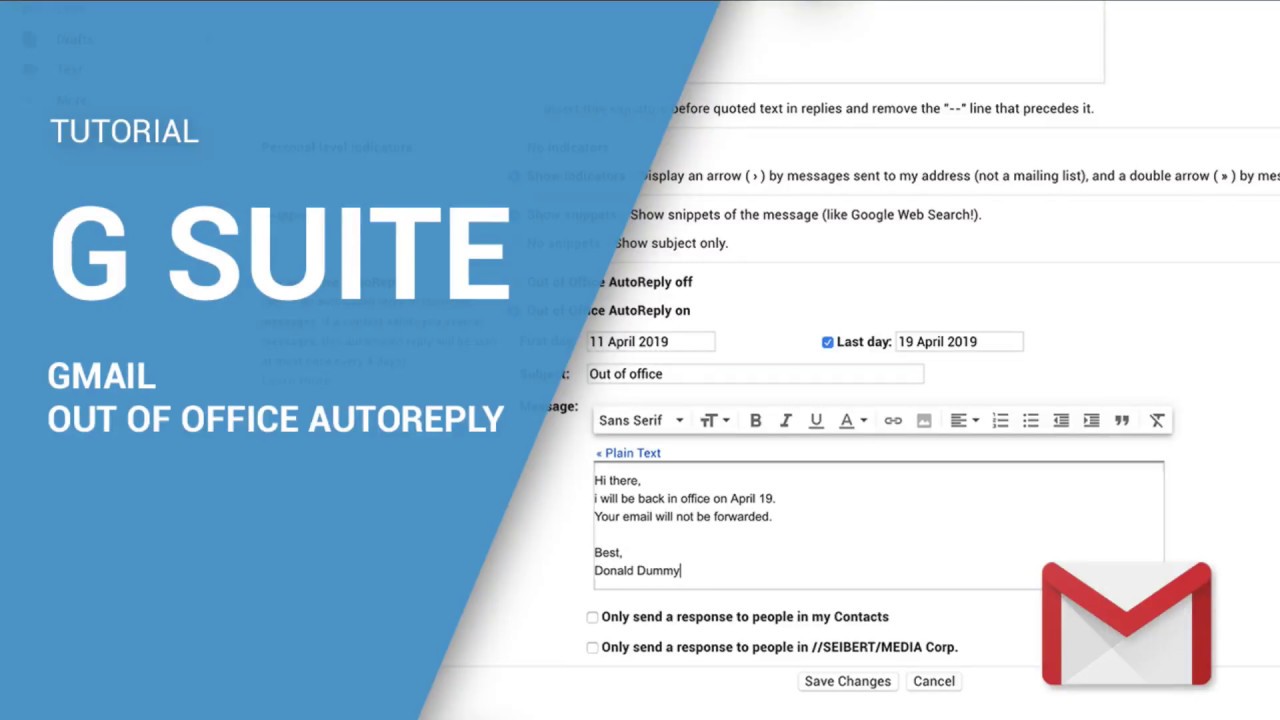Click the subject field containing Out of office
This screenshot has width=1280, height=720.
tap(755, 374)
